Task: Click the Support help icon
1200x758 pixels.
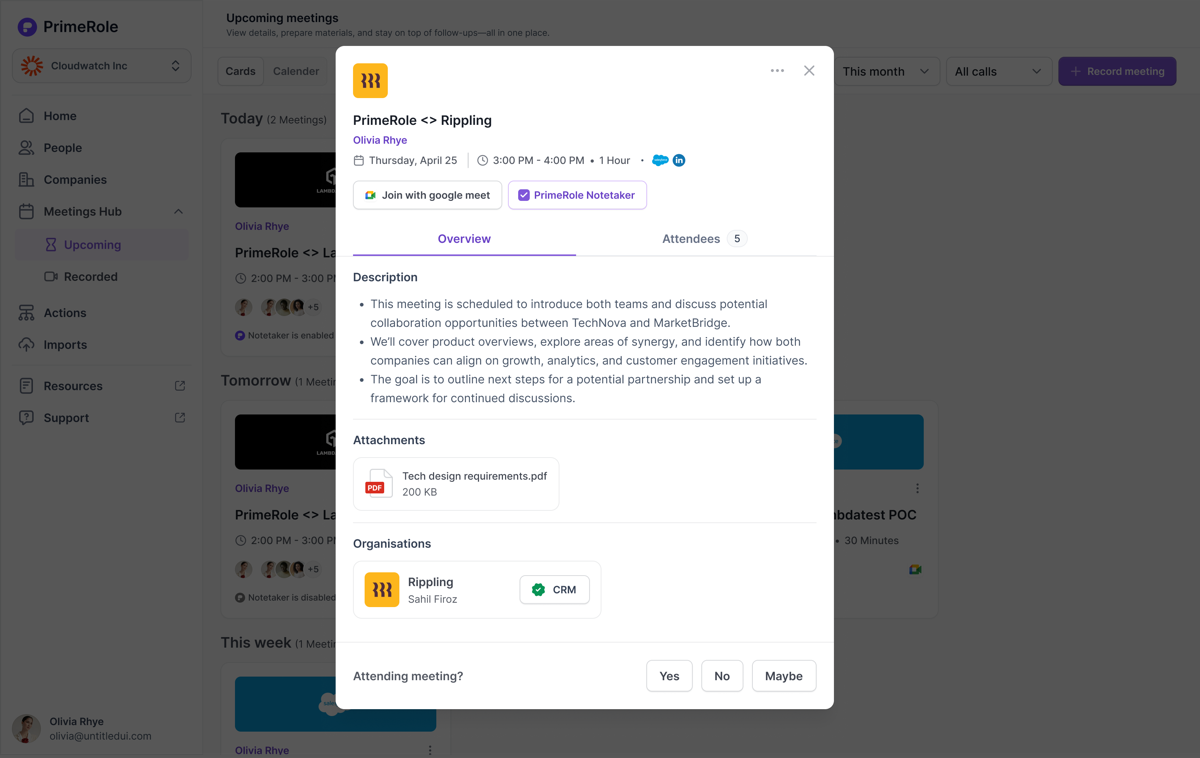Action: pyautogui.click(x=26, y=418)
